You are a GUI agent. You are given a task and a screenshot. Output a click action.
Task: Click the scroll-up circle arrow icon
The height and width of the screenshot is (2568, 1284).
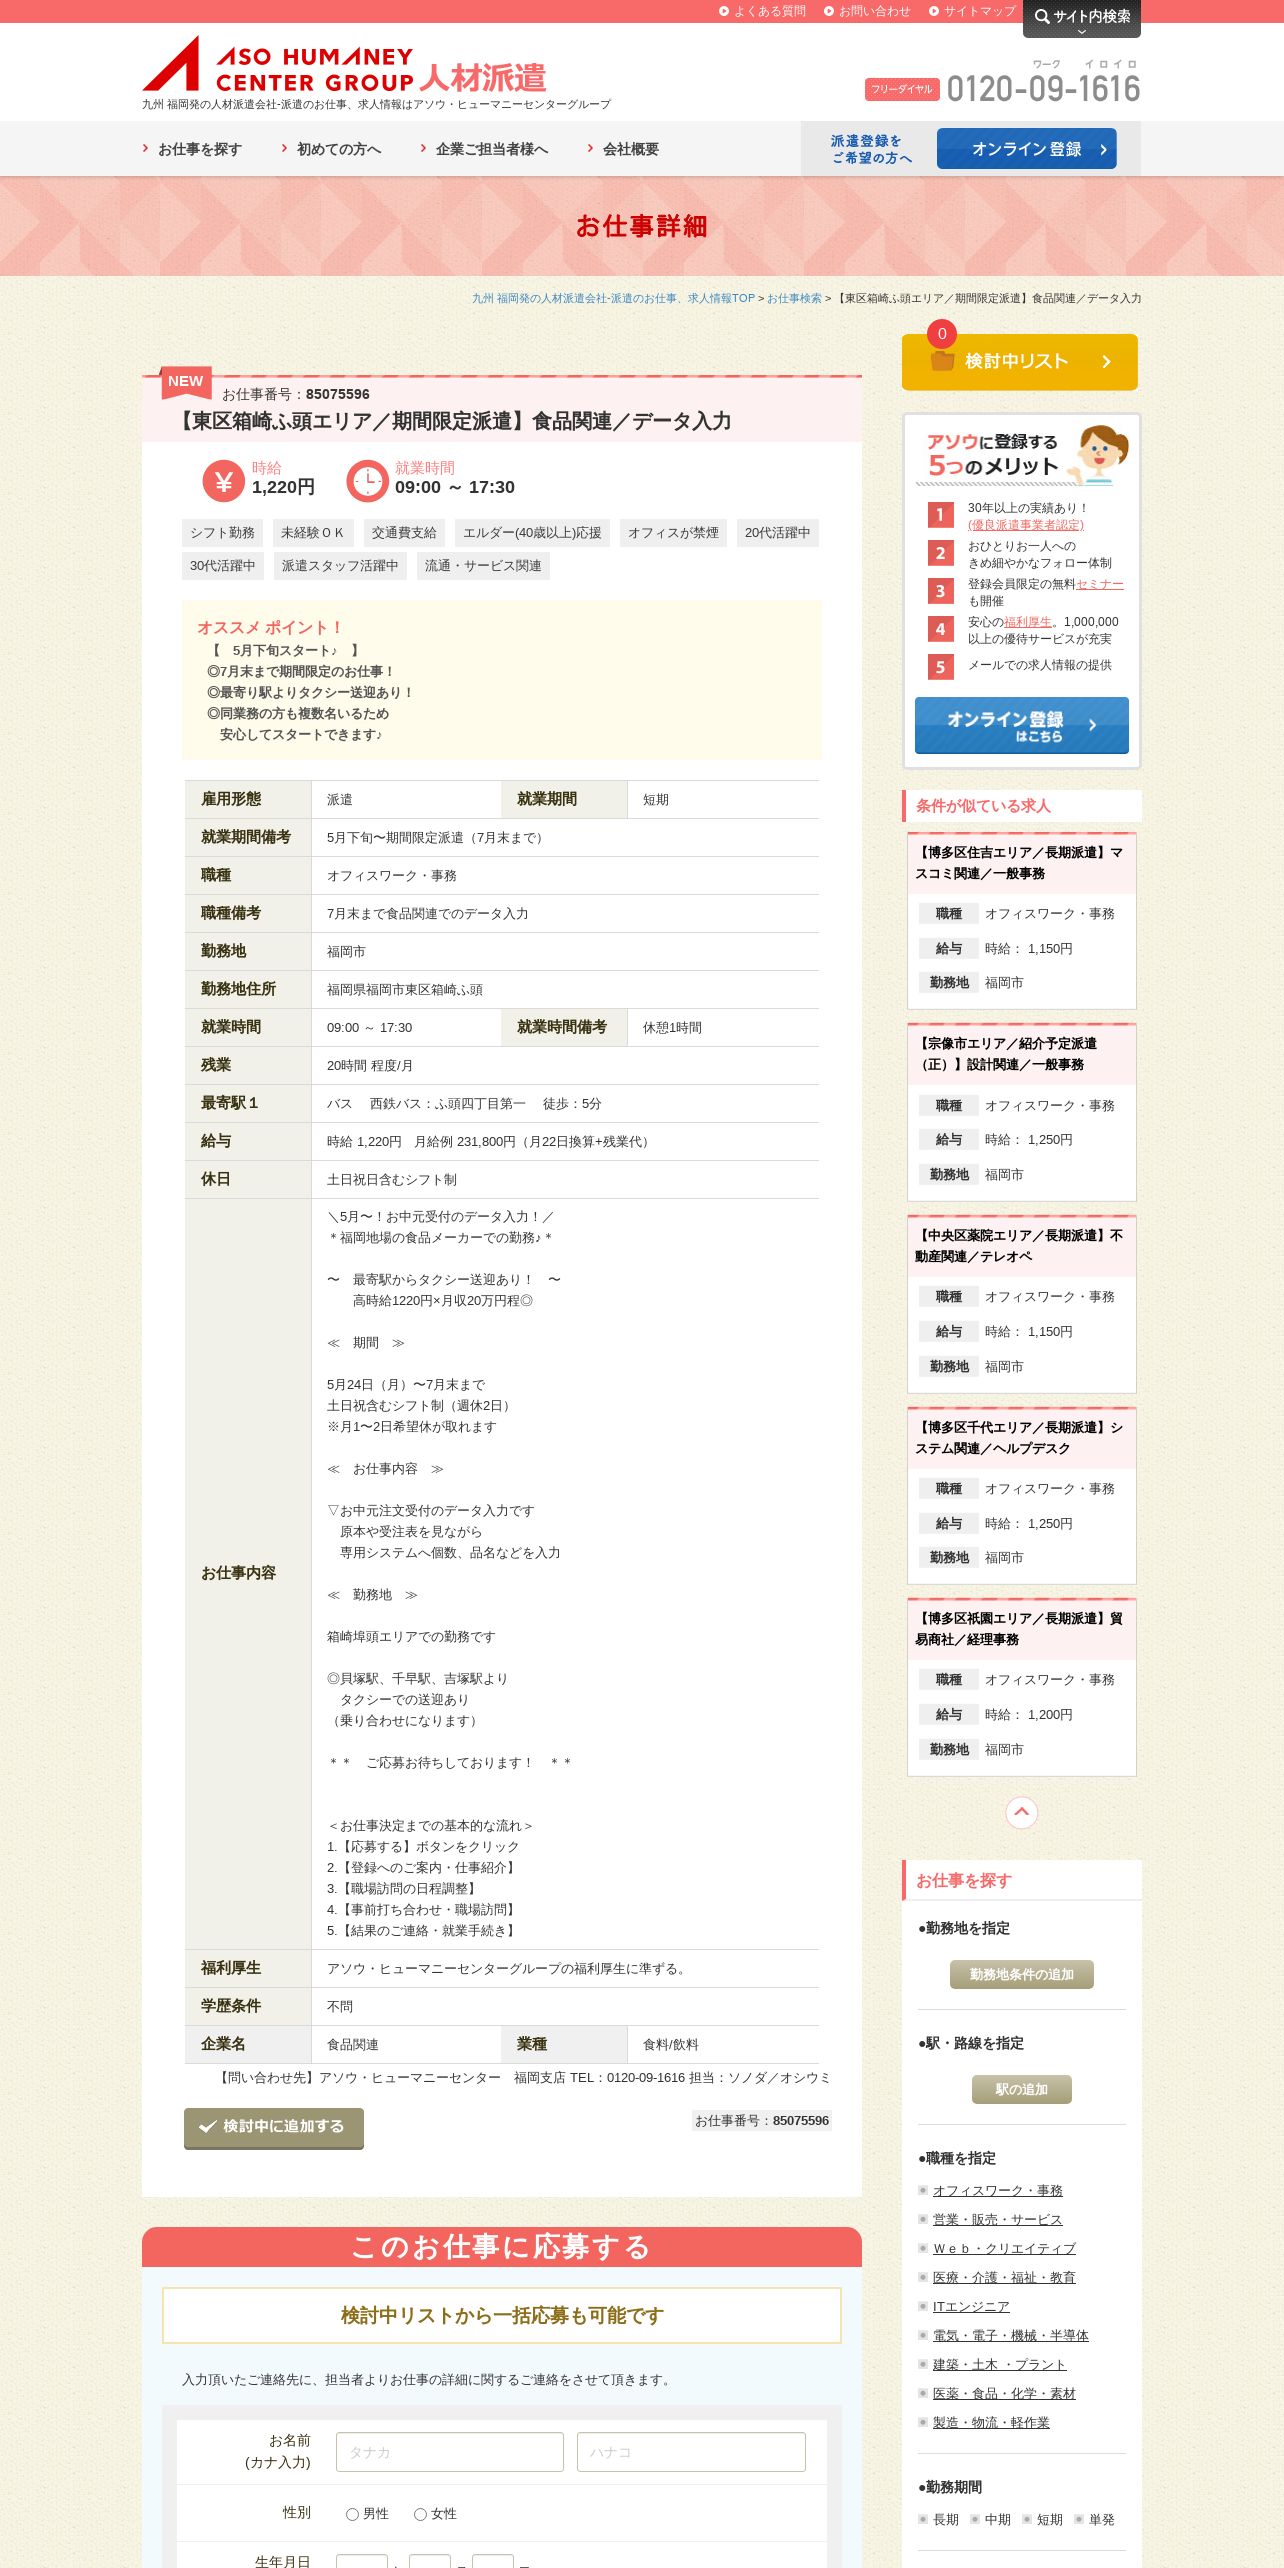[x=1021, y=1812]
